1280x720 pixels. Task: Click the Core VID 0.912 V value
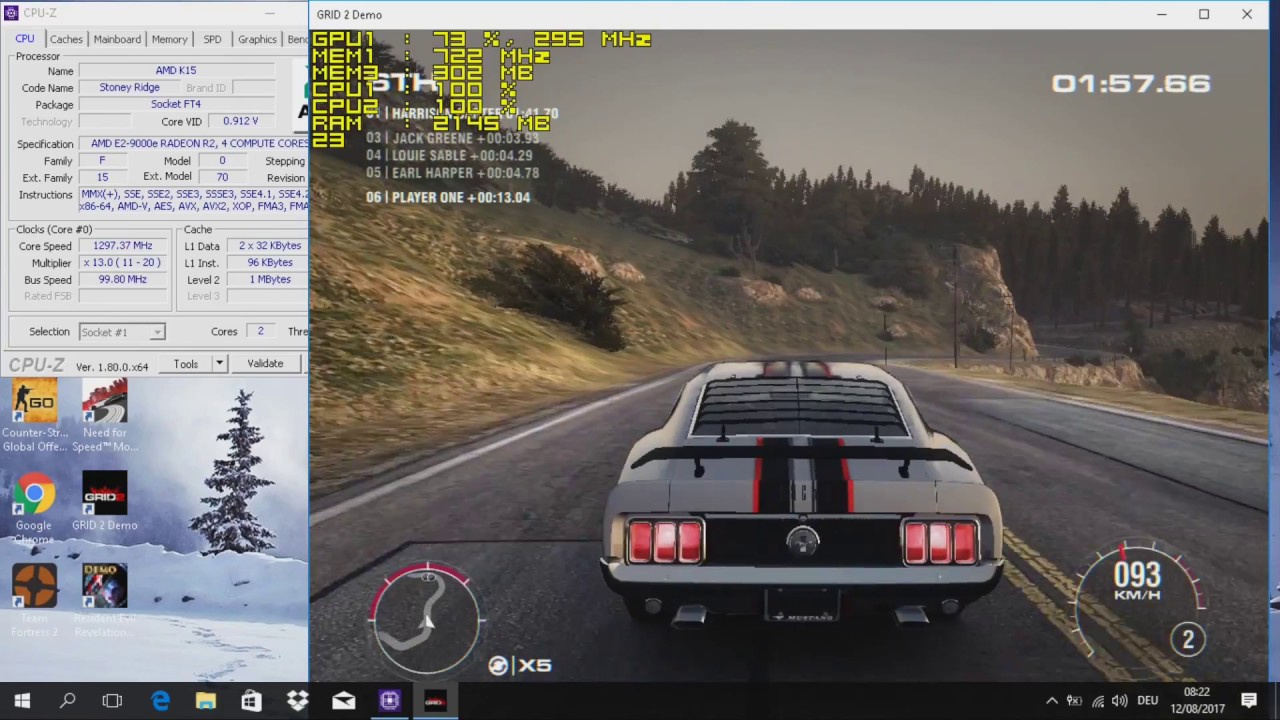coord(240,121)
